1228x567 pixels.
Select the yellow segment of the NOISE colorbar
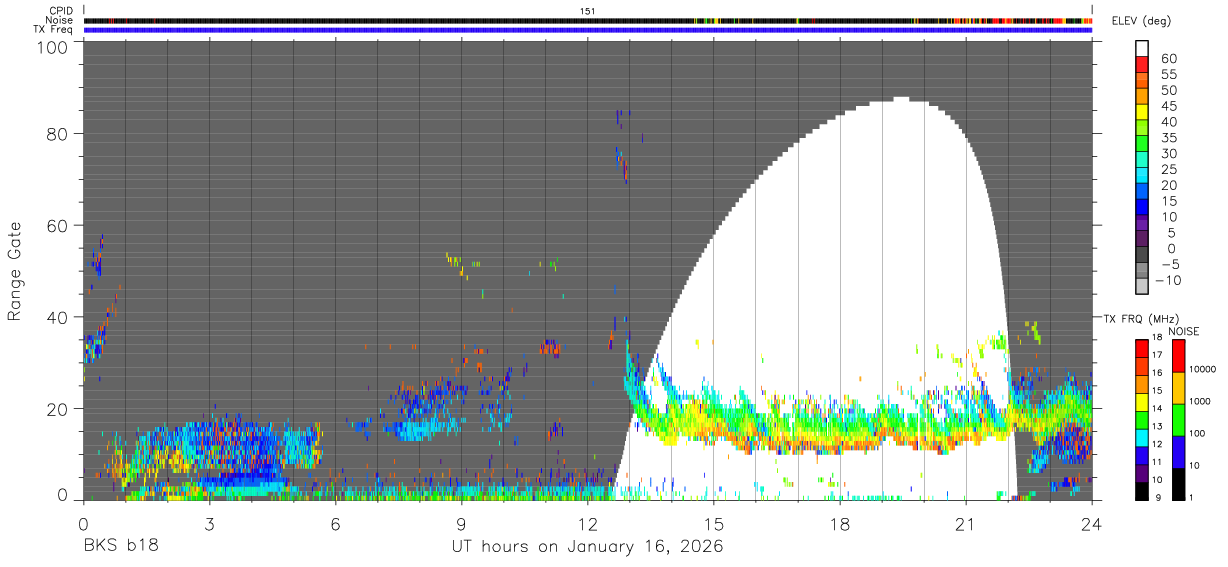tap(1179, 388)
